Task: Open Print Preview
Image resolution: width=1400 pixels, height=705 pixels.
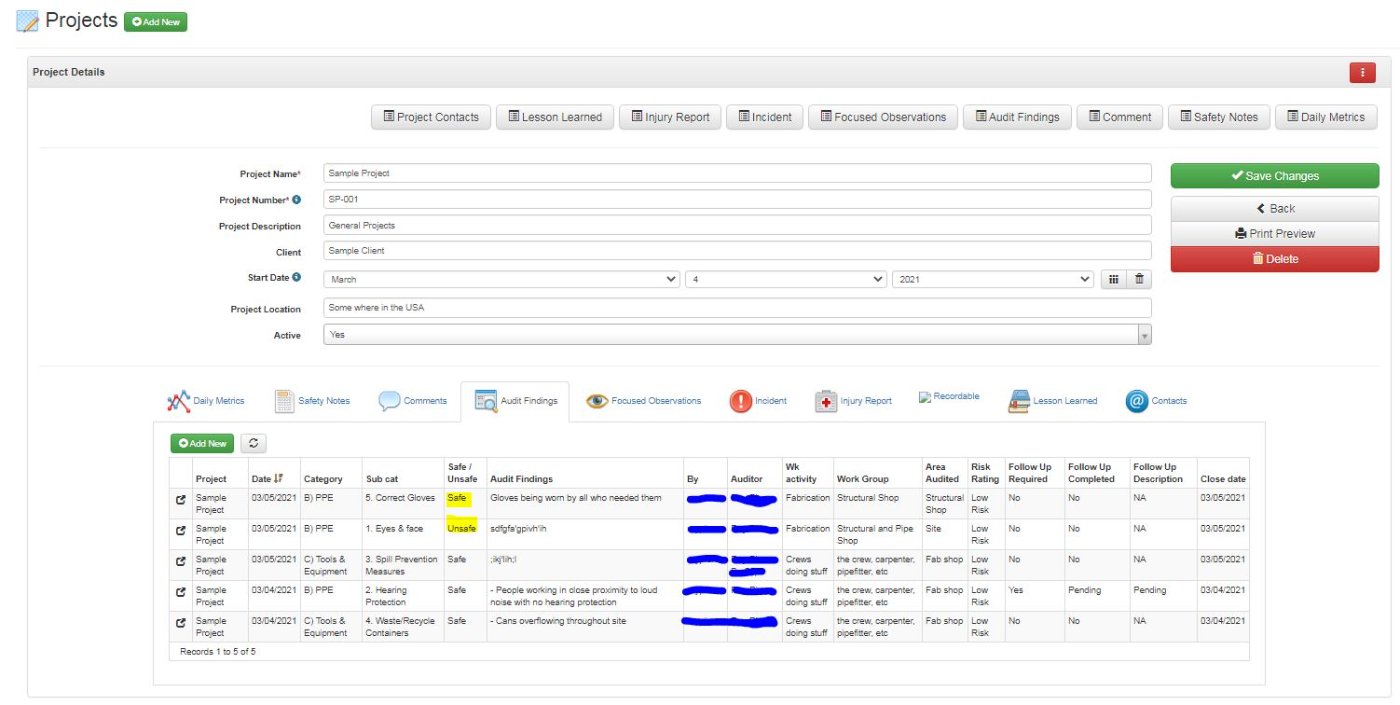Action: [x=1275, y=234]
